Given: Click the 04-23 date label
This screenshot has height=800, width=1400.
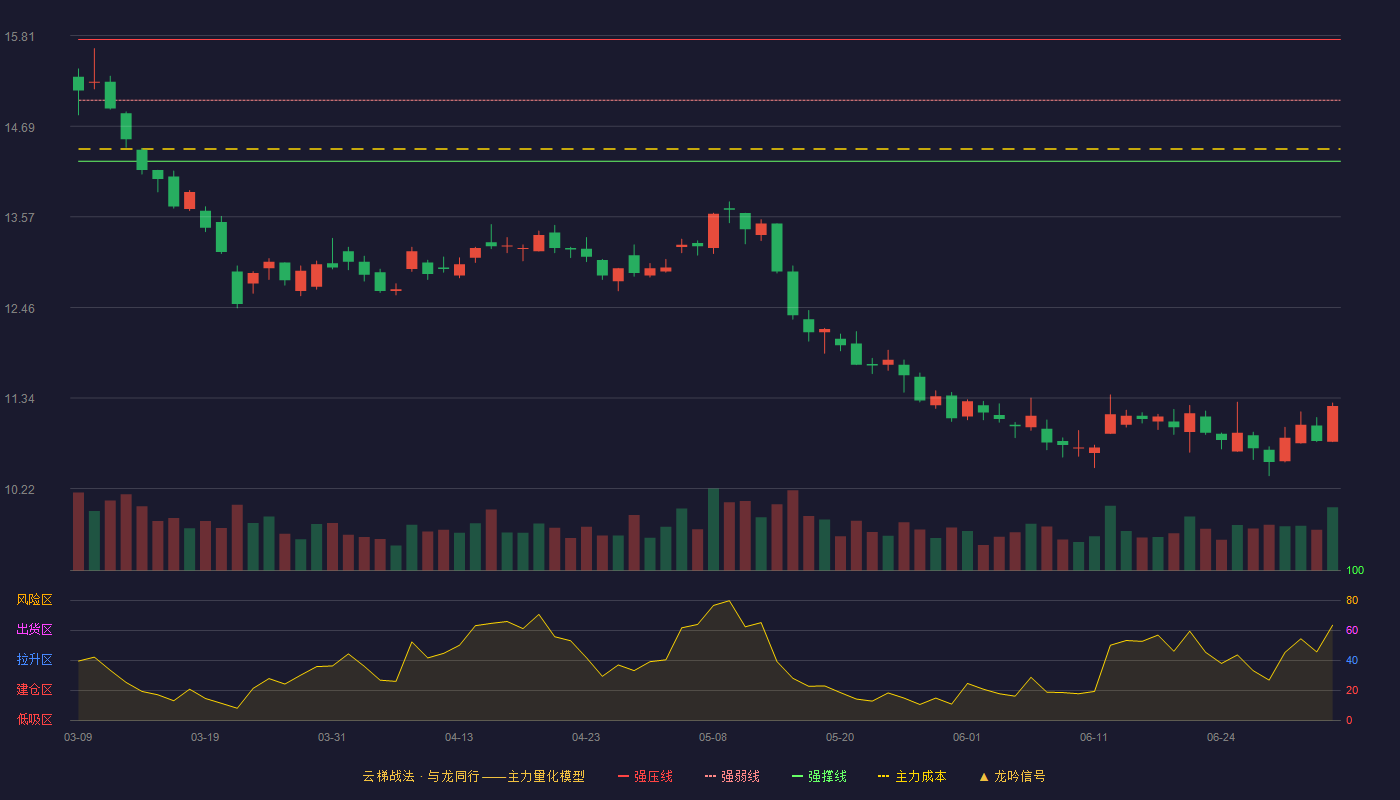Looking at the screenshot, I should tap(586, 737).
